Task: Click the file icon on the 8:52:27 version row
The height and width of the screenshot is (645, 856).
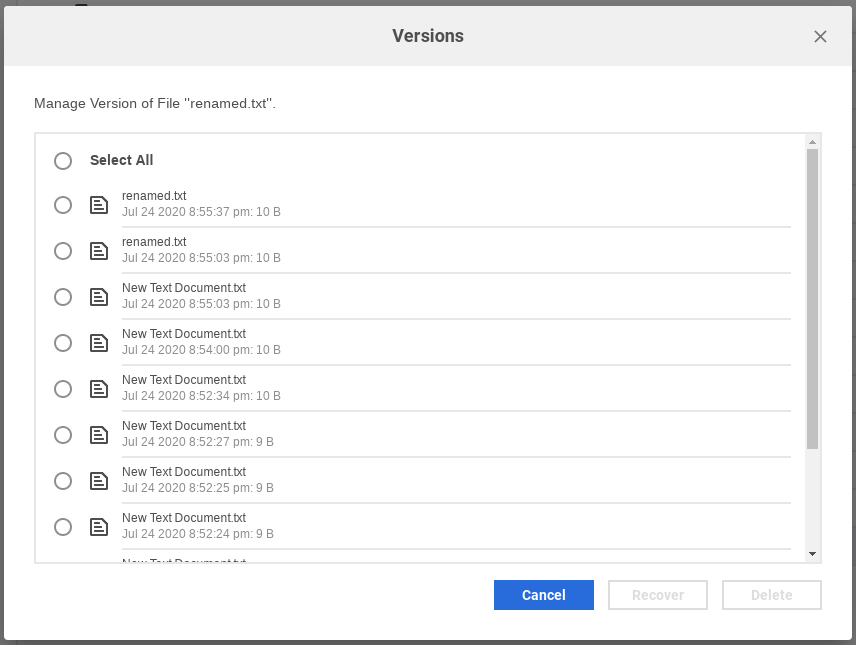Action: 99,434
